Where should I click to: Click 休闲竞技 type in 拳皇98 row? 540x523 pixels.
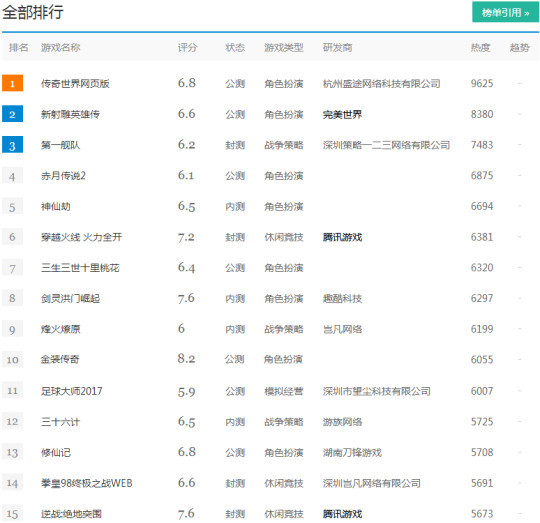(x=284, y=483)
